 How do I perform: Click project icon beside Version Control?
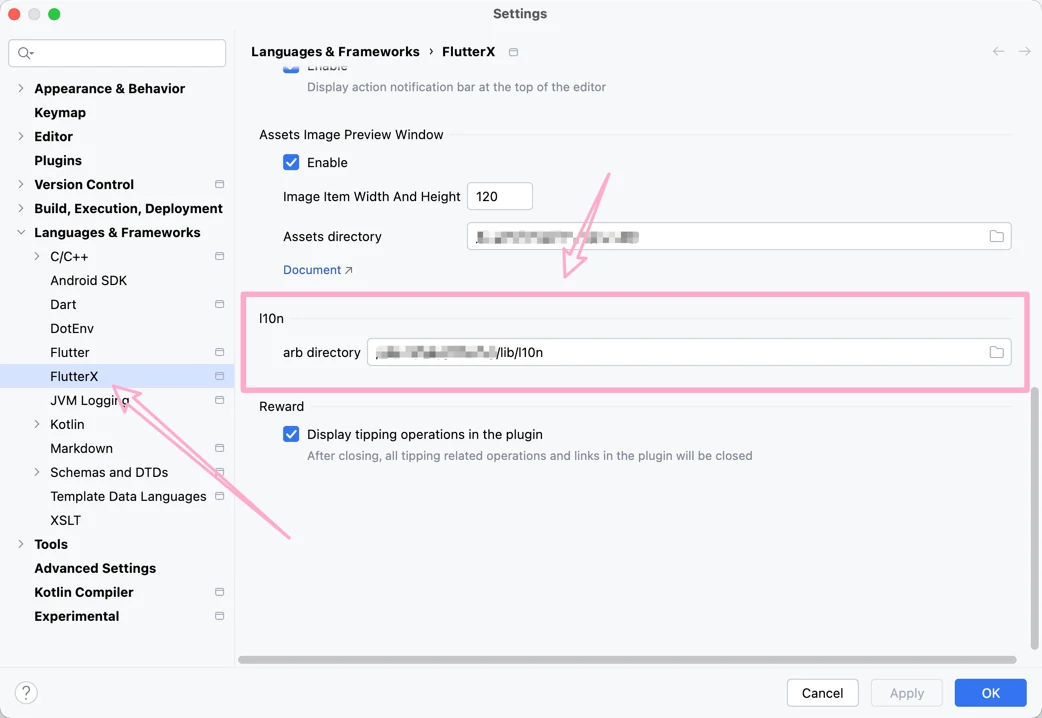tap(219, 184)
